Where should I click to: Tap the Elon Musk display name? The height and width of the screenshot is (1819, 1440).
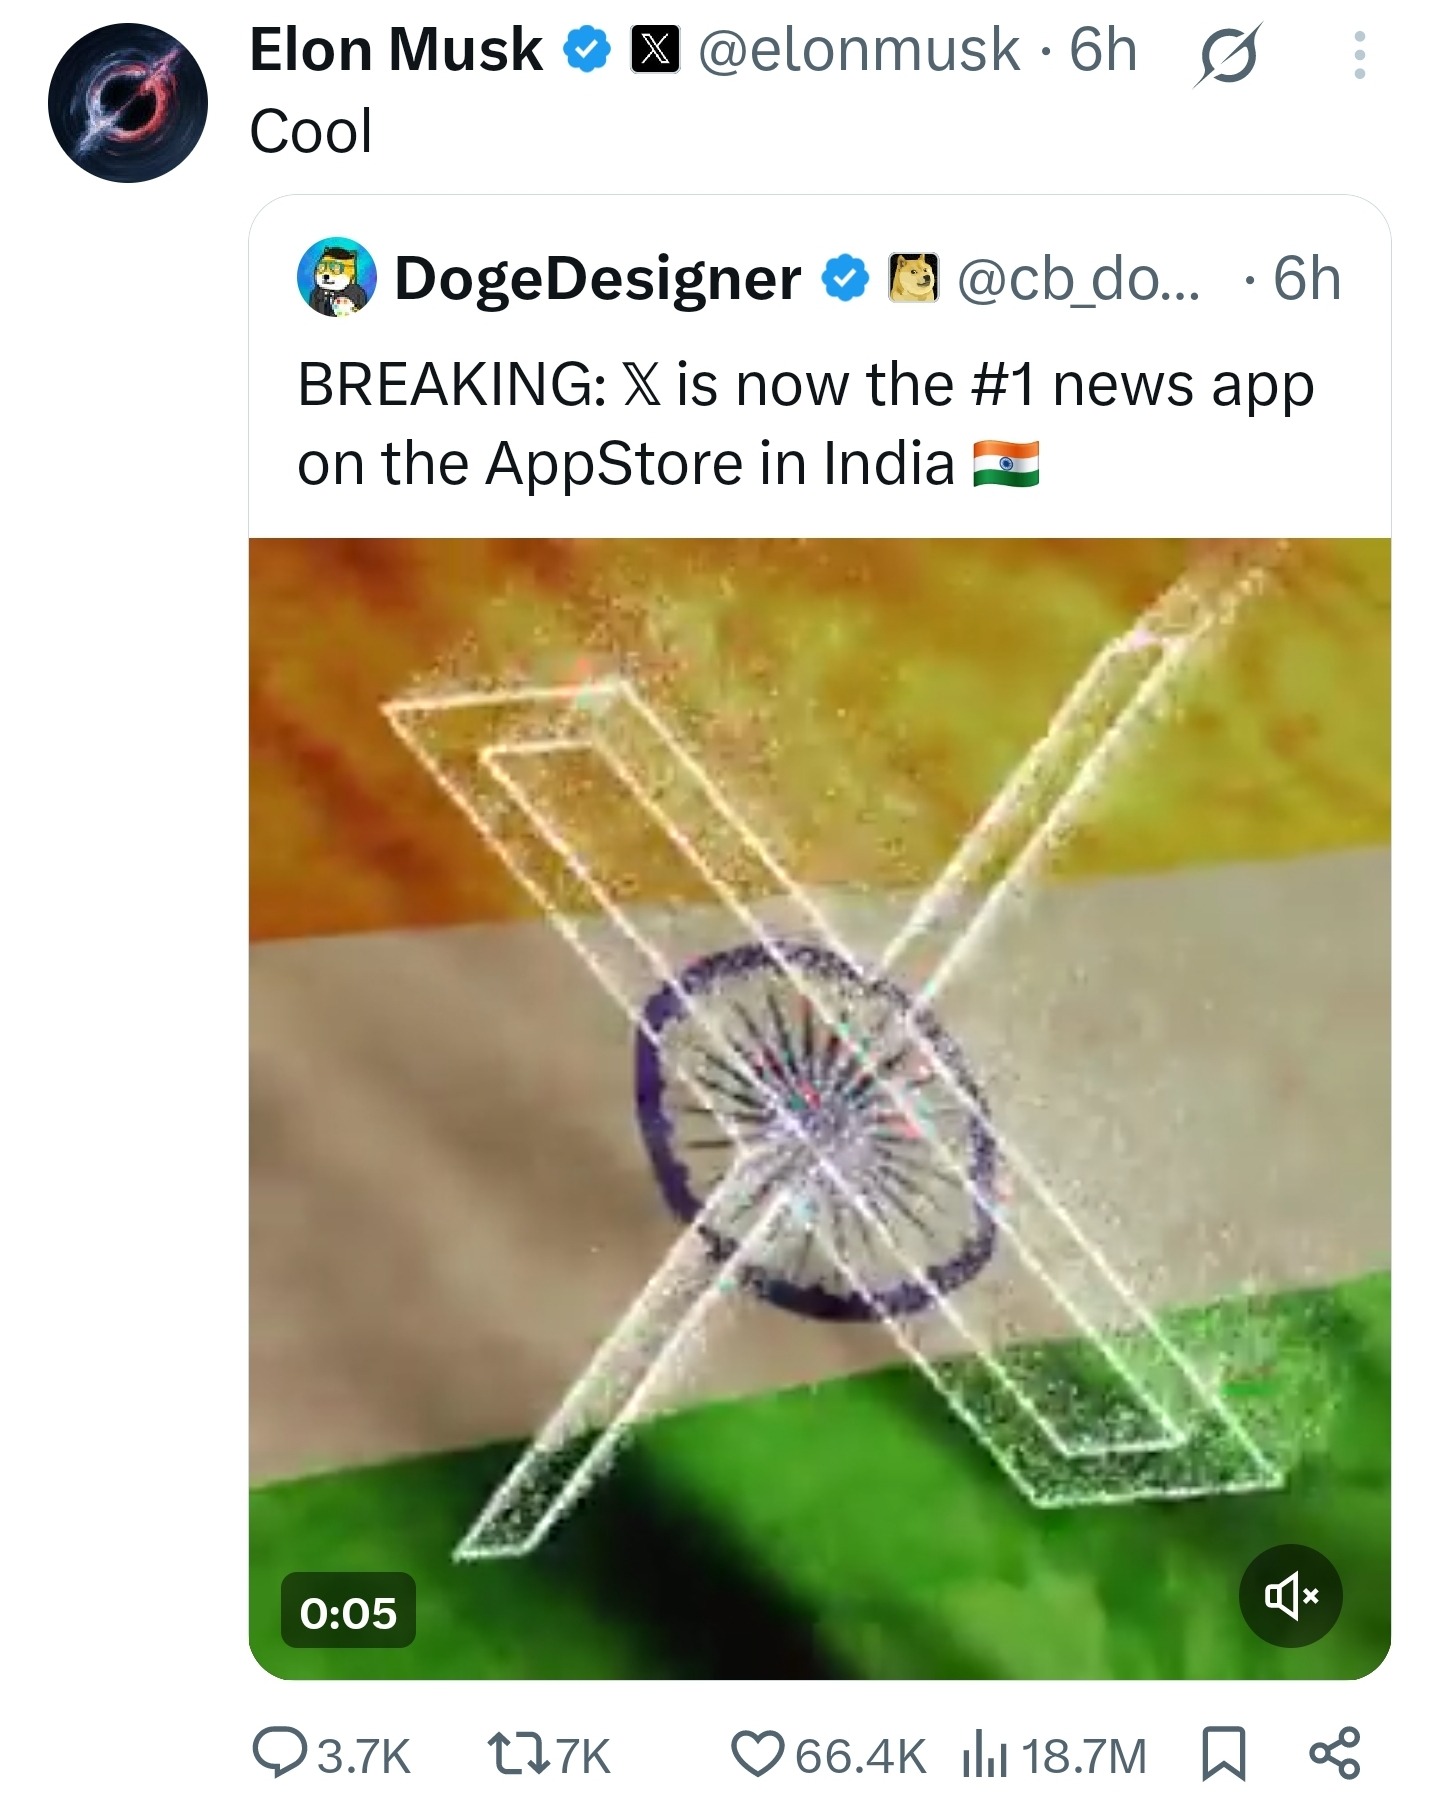[x=395, y=50]
